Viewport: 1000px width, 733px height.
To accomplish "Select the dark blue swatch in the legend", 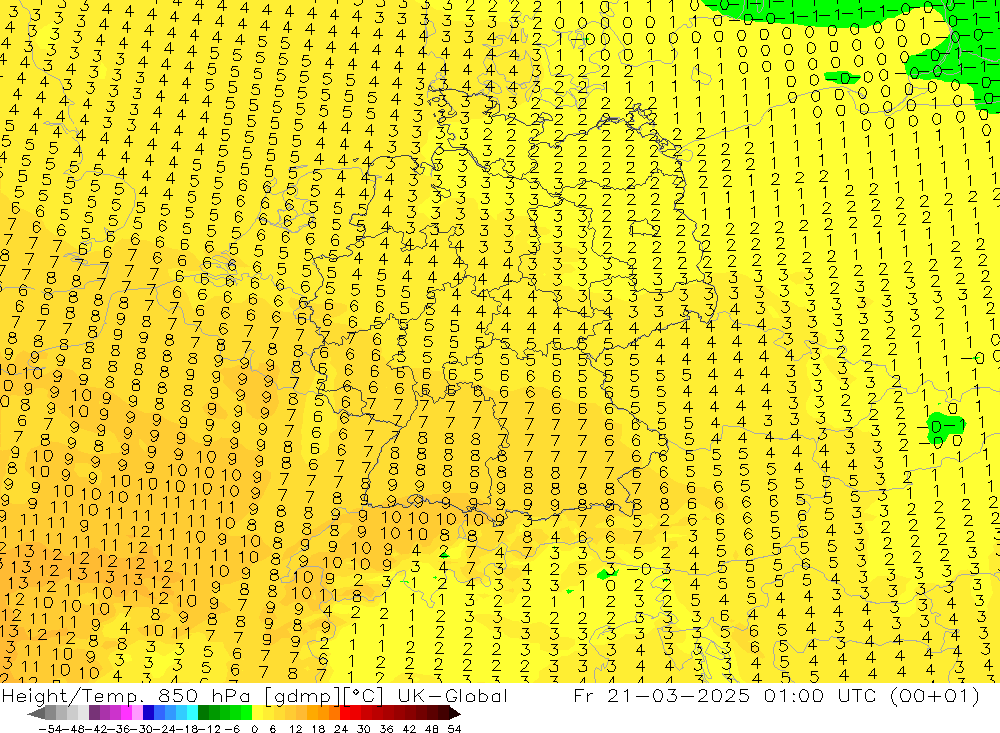I will pyautogui.click(x=148, y=713).
